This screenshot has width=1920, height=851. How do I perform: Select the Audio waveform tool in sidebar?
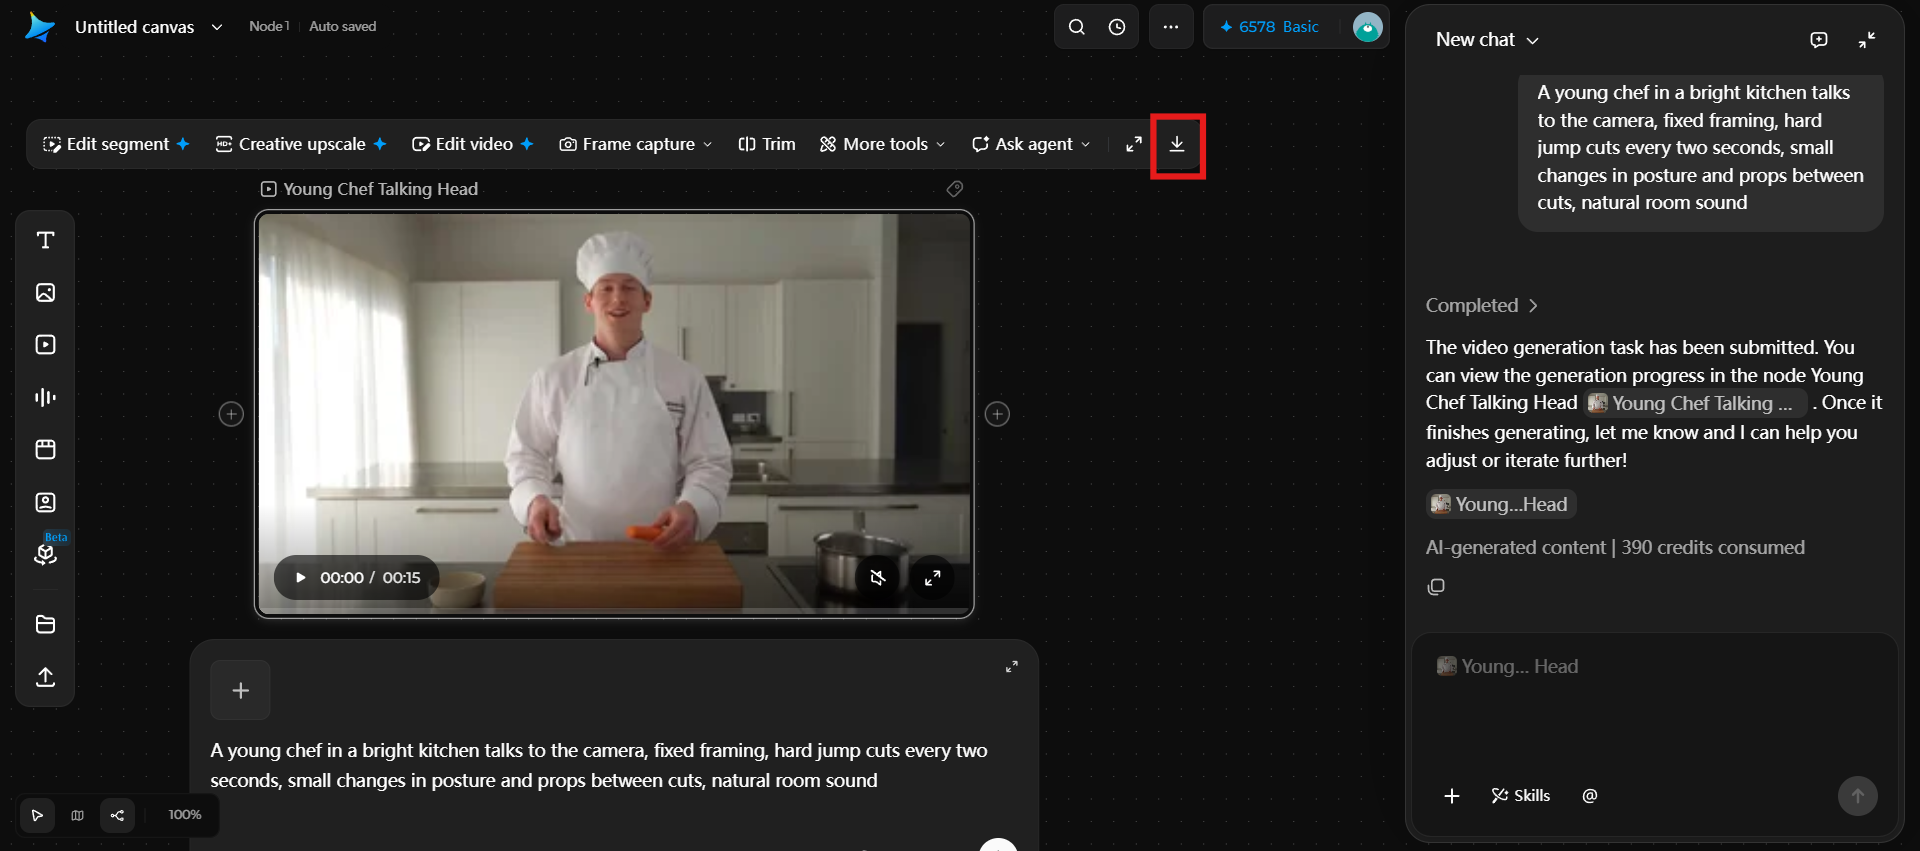(45, 397)
